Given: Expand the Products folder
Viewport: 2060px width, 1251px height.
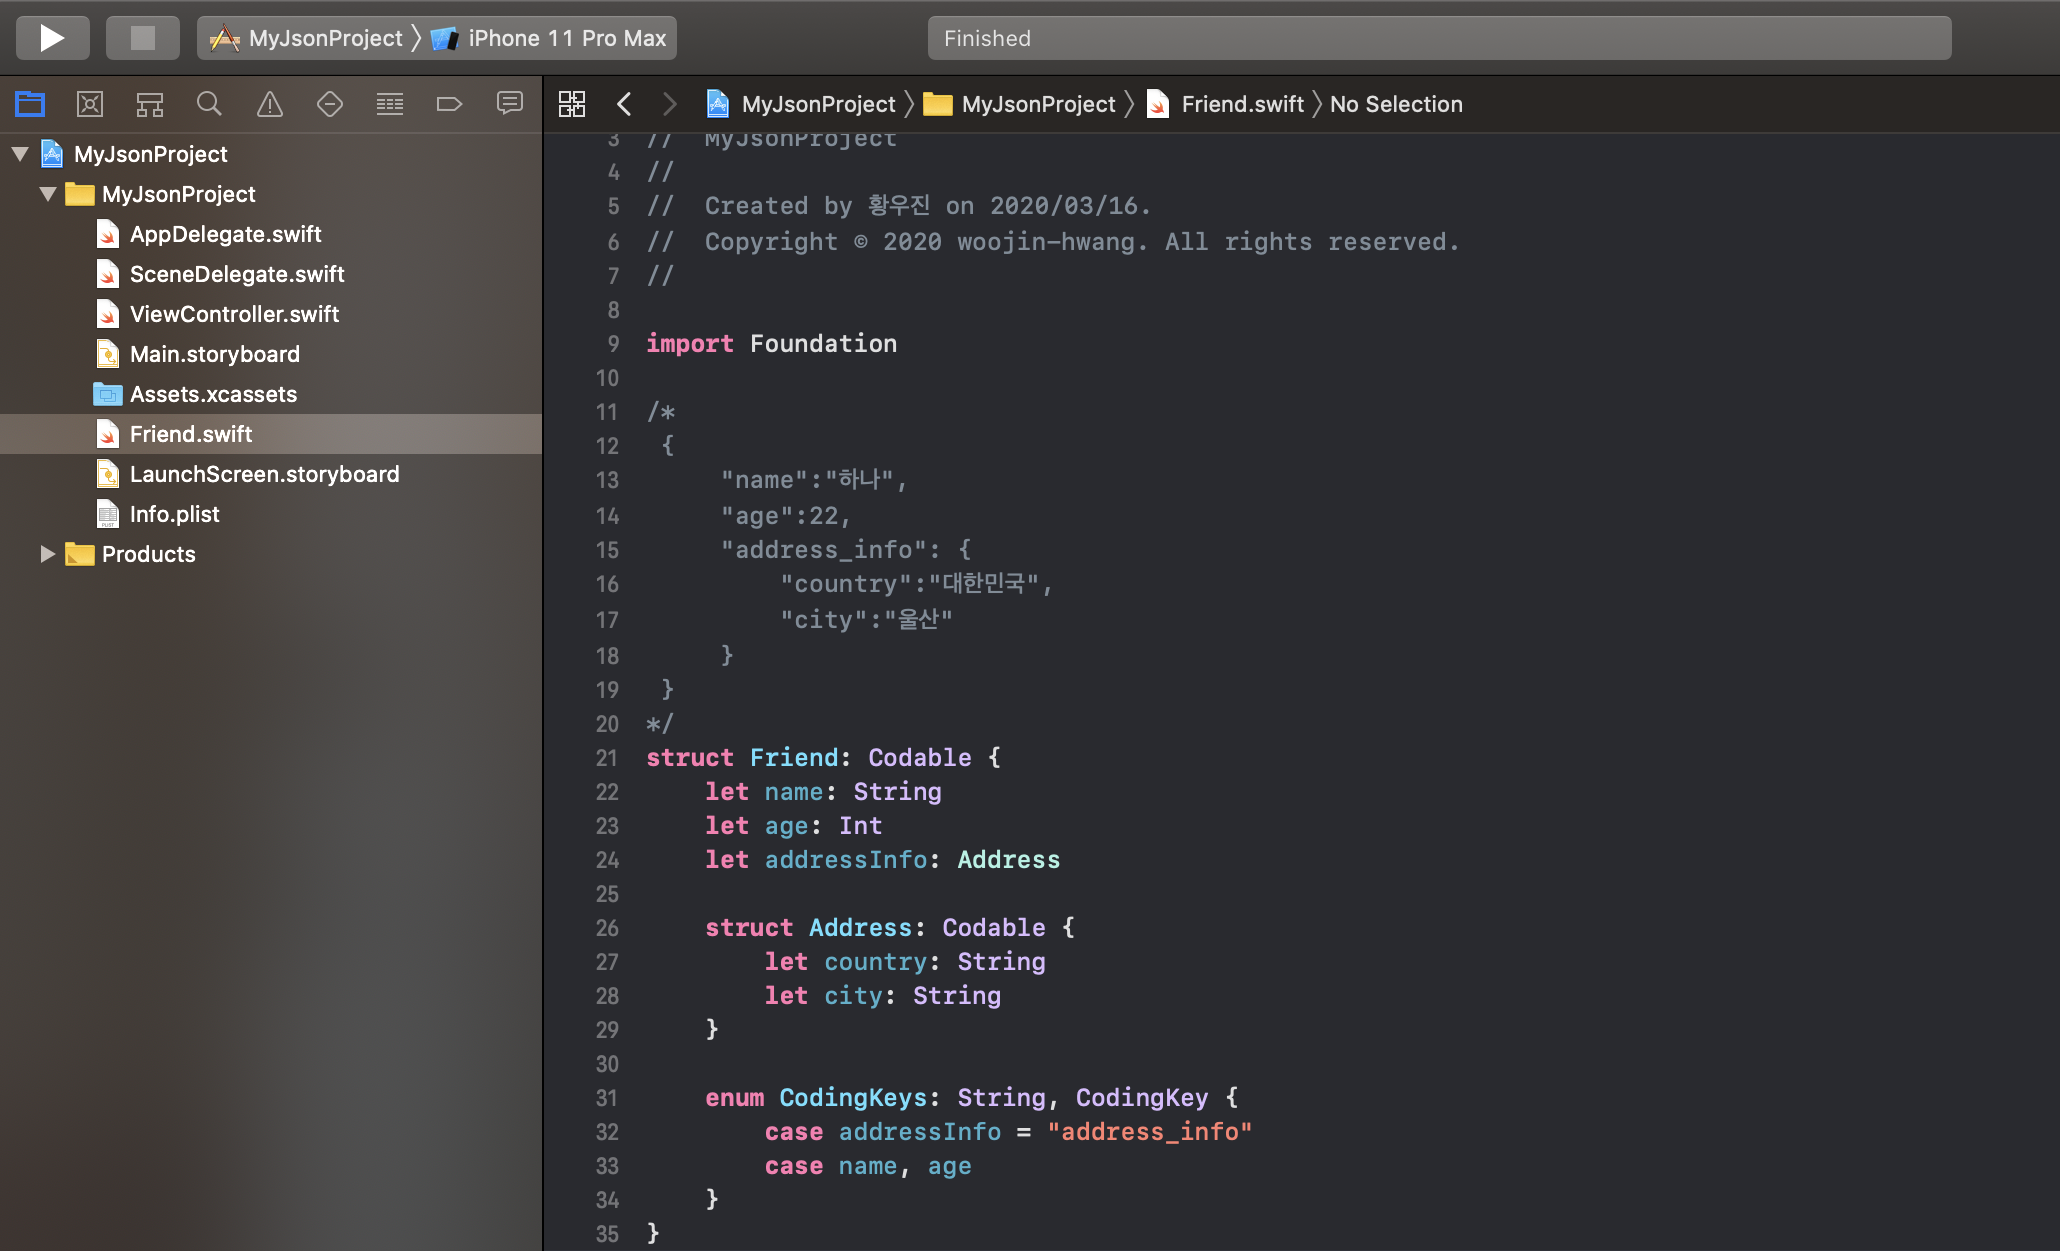Looking at the screenshot, I should (47, 554).
